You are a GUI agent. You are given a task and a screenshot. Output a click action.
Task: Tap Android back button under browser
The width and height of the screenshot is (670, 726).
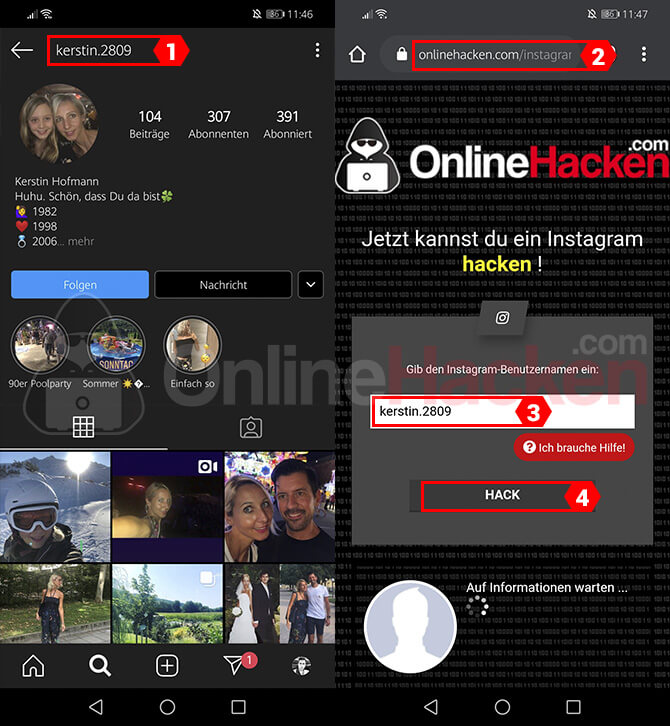click(431, 707)
